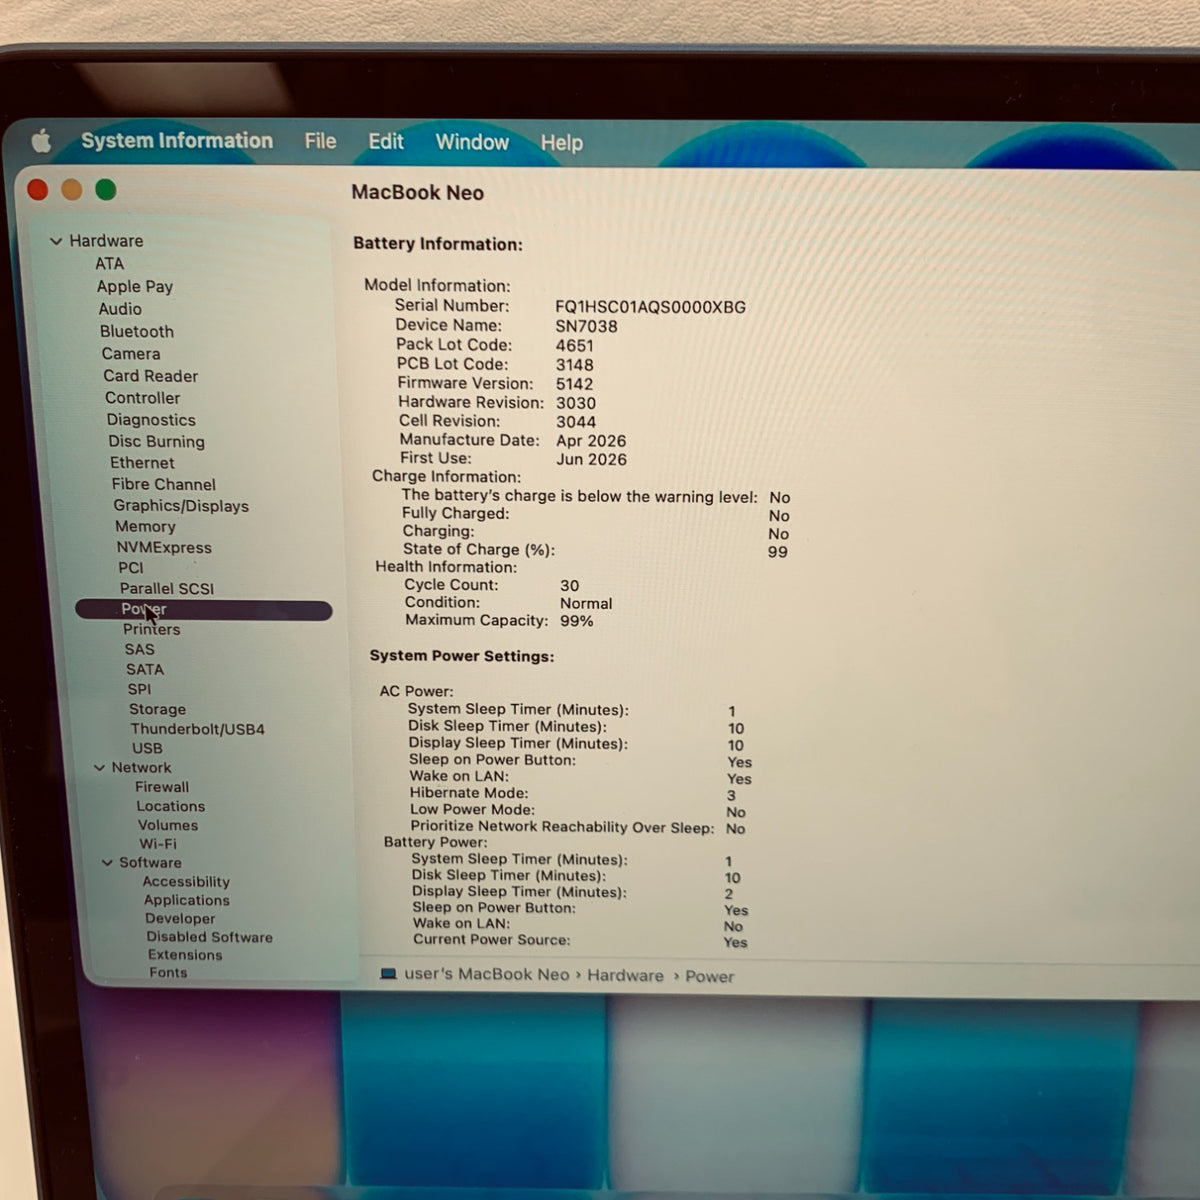Select Applications under Software
The height and width of the screenshot is (1200, 1200).
[x=186, y=900]
